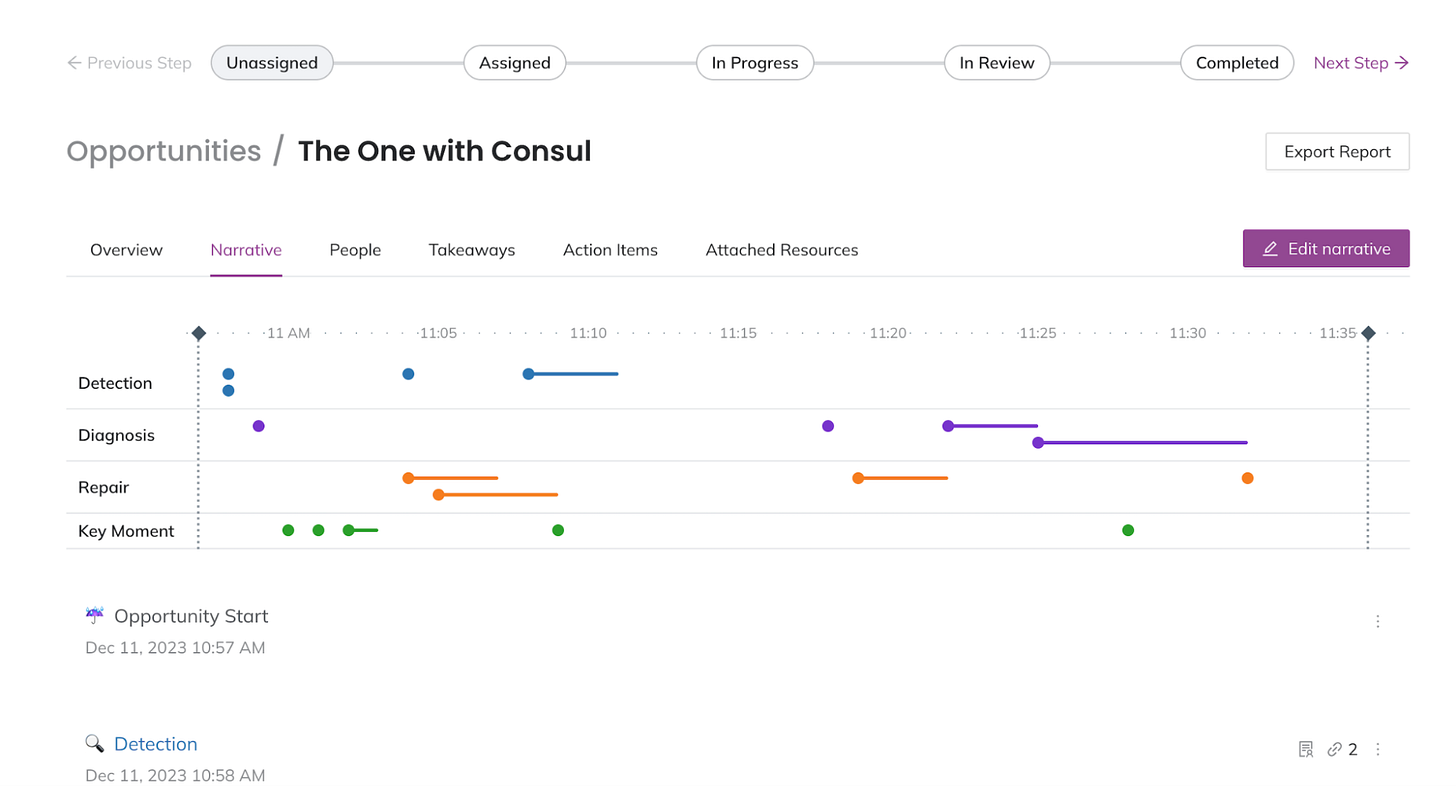
Task: Click the umbrella icon beside Opportunity Start
Action: point(95,615)
